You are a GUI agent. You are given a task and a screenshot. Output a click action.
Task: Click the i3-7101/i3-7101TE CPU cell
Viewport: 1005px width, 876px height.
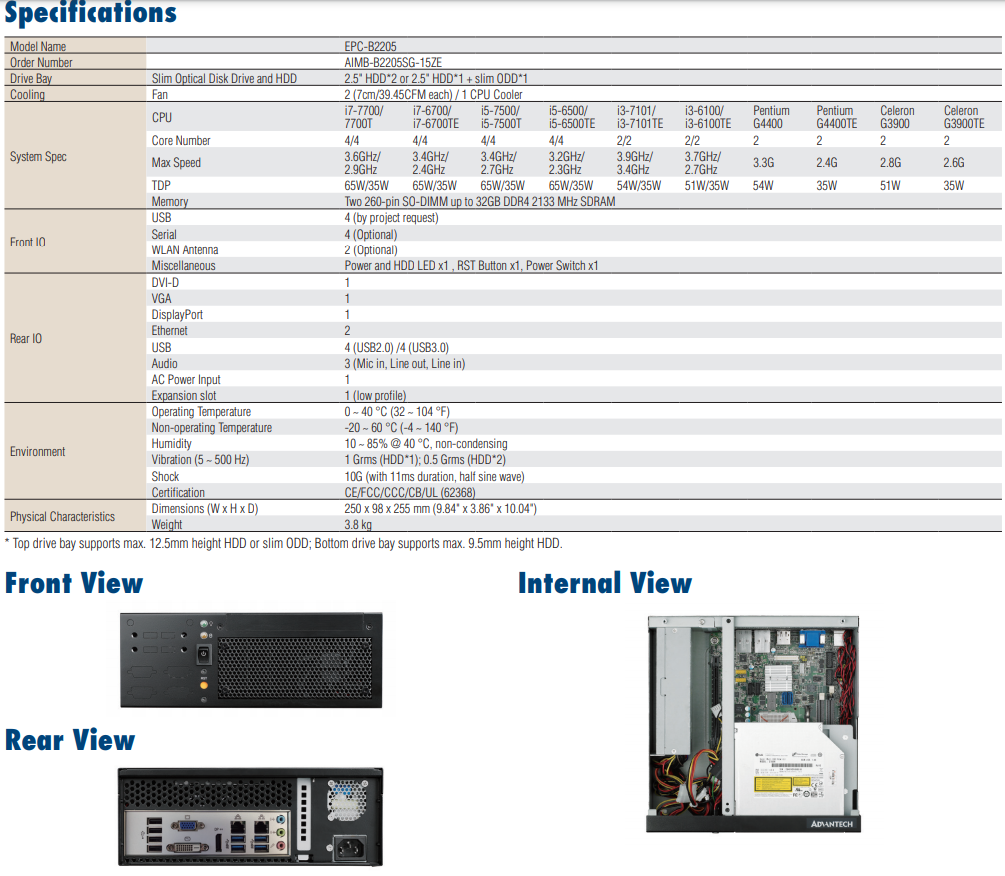[640, 117]
